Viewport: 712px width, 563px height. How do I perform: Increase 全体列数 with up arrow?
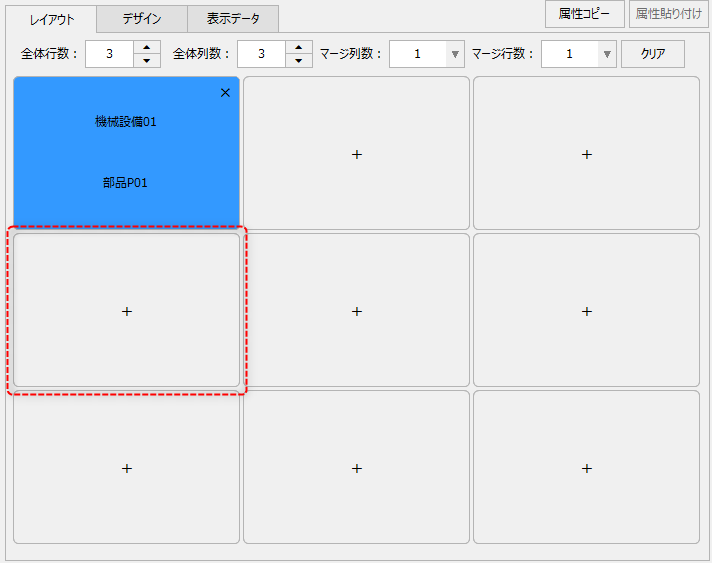[x=299, y=47]
